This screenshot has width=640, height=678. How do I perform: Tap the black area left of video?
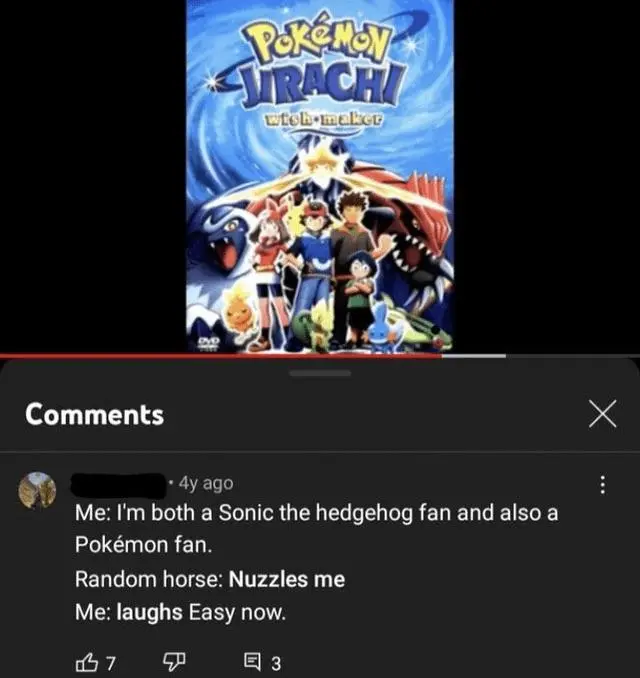(x=93, y=176)
